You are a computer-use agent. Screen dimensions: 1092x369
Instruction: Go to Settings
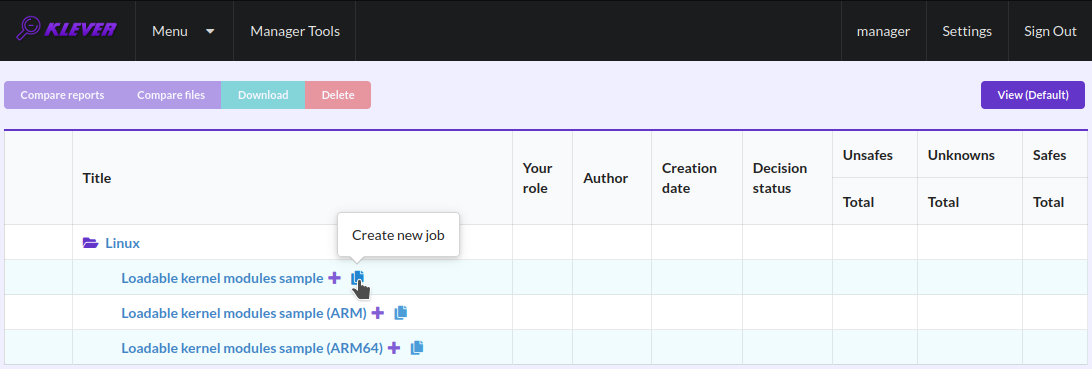click(967, 31)
